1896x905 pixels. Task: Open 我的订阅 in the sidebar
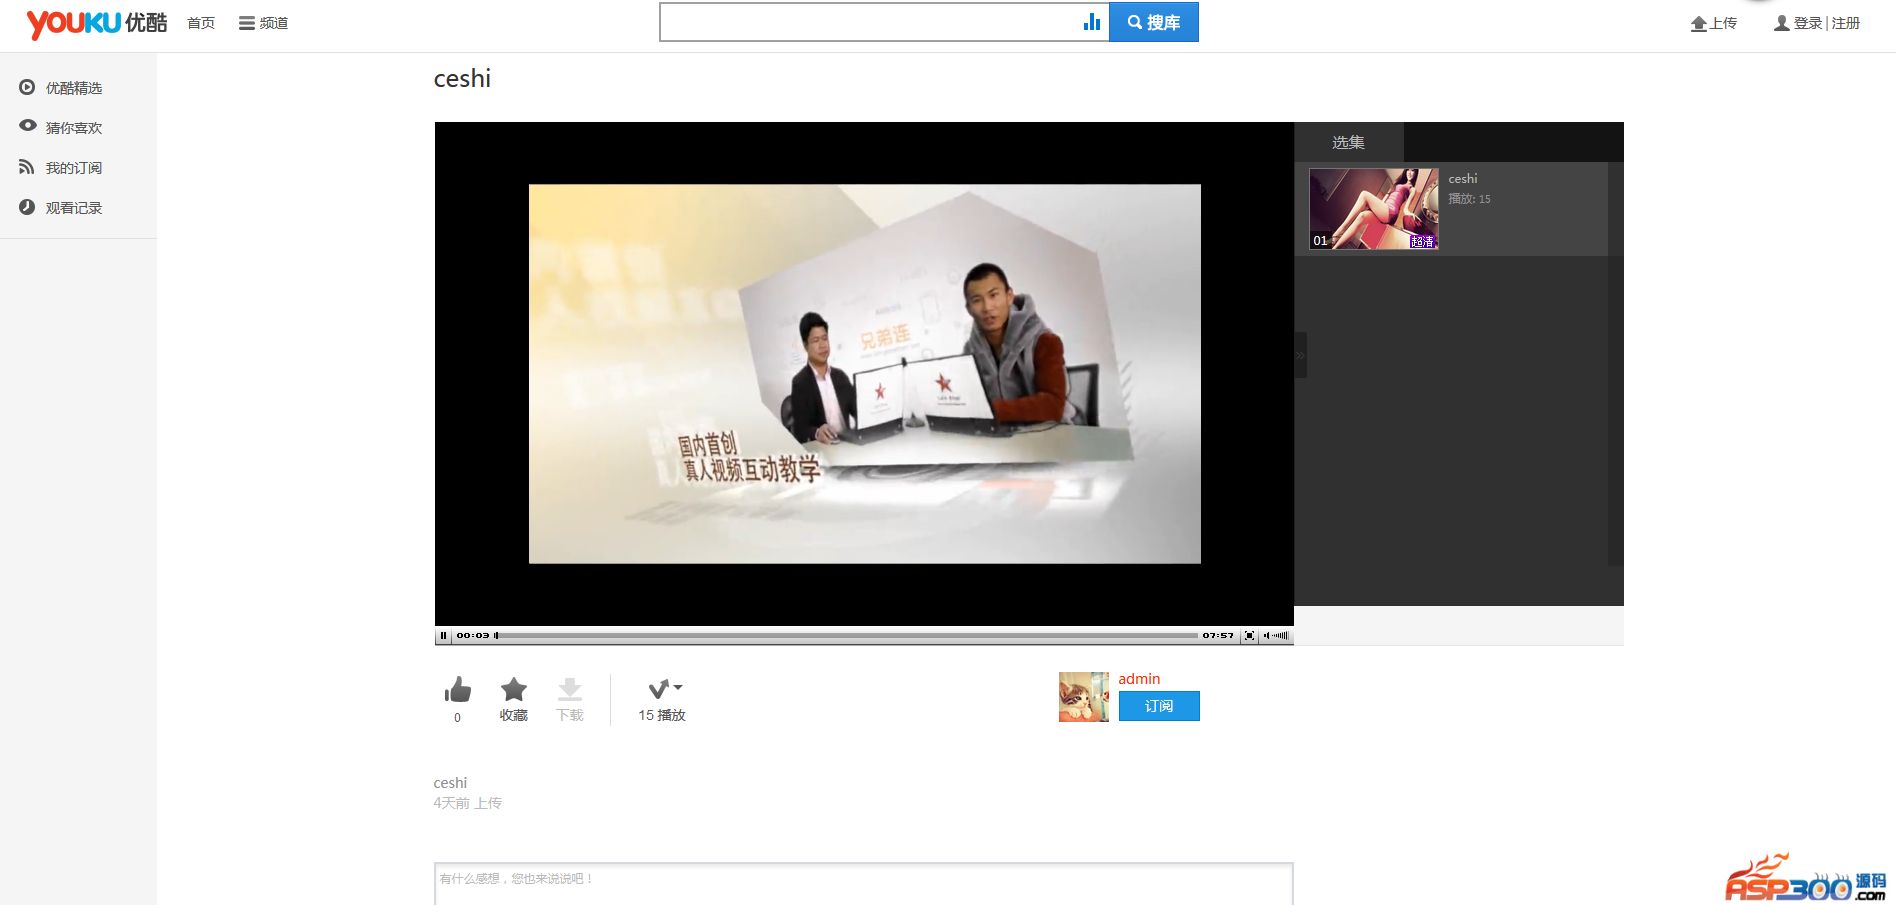74,168
